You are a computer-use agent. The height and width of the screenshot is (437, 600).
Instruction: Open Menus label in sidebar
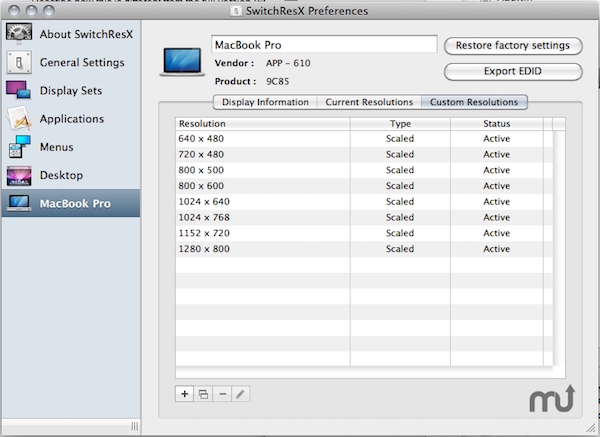pos(56,147)
